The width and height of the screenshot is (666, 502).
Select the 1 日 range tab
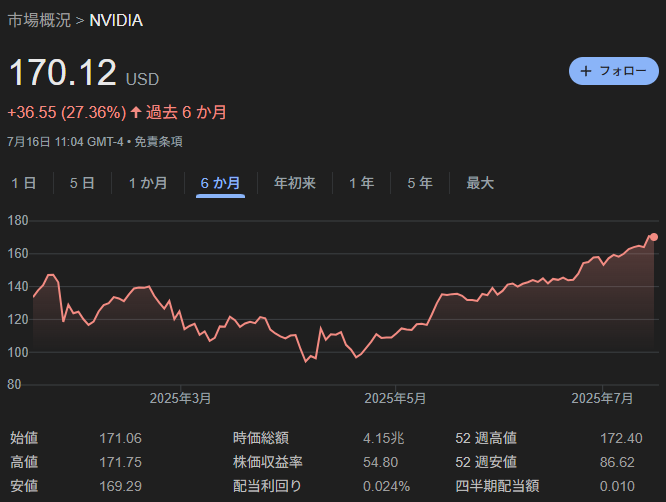click(24, 183)
